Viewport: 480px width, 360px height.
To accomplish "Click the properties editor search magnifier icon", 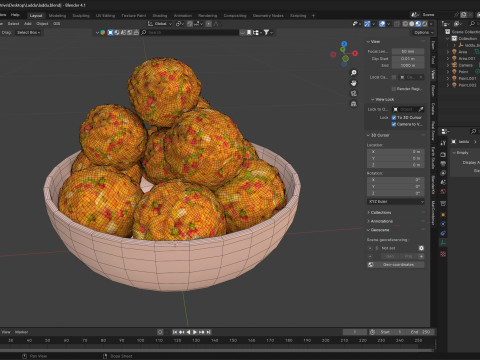I will (473, 132).
